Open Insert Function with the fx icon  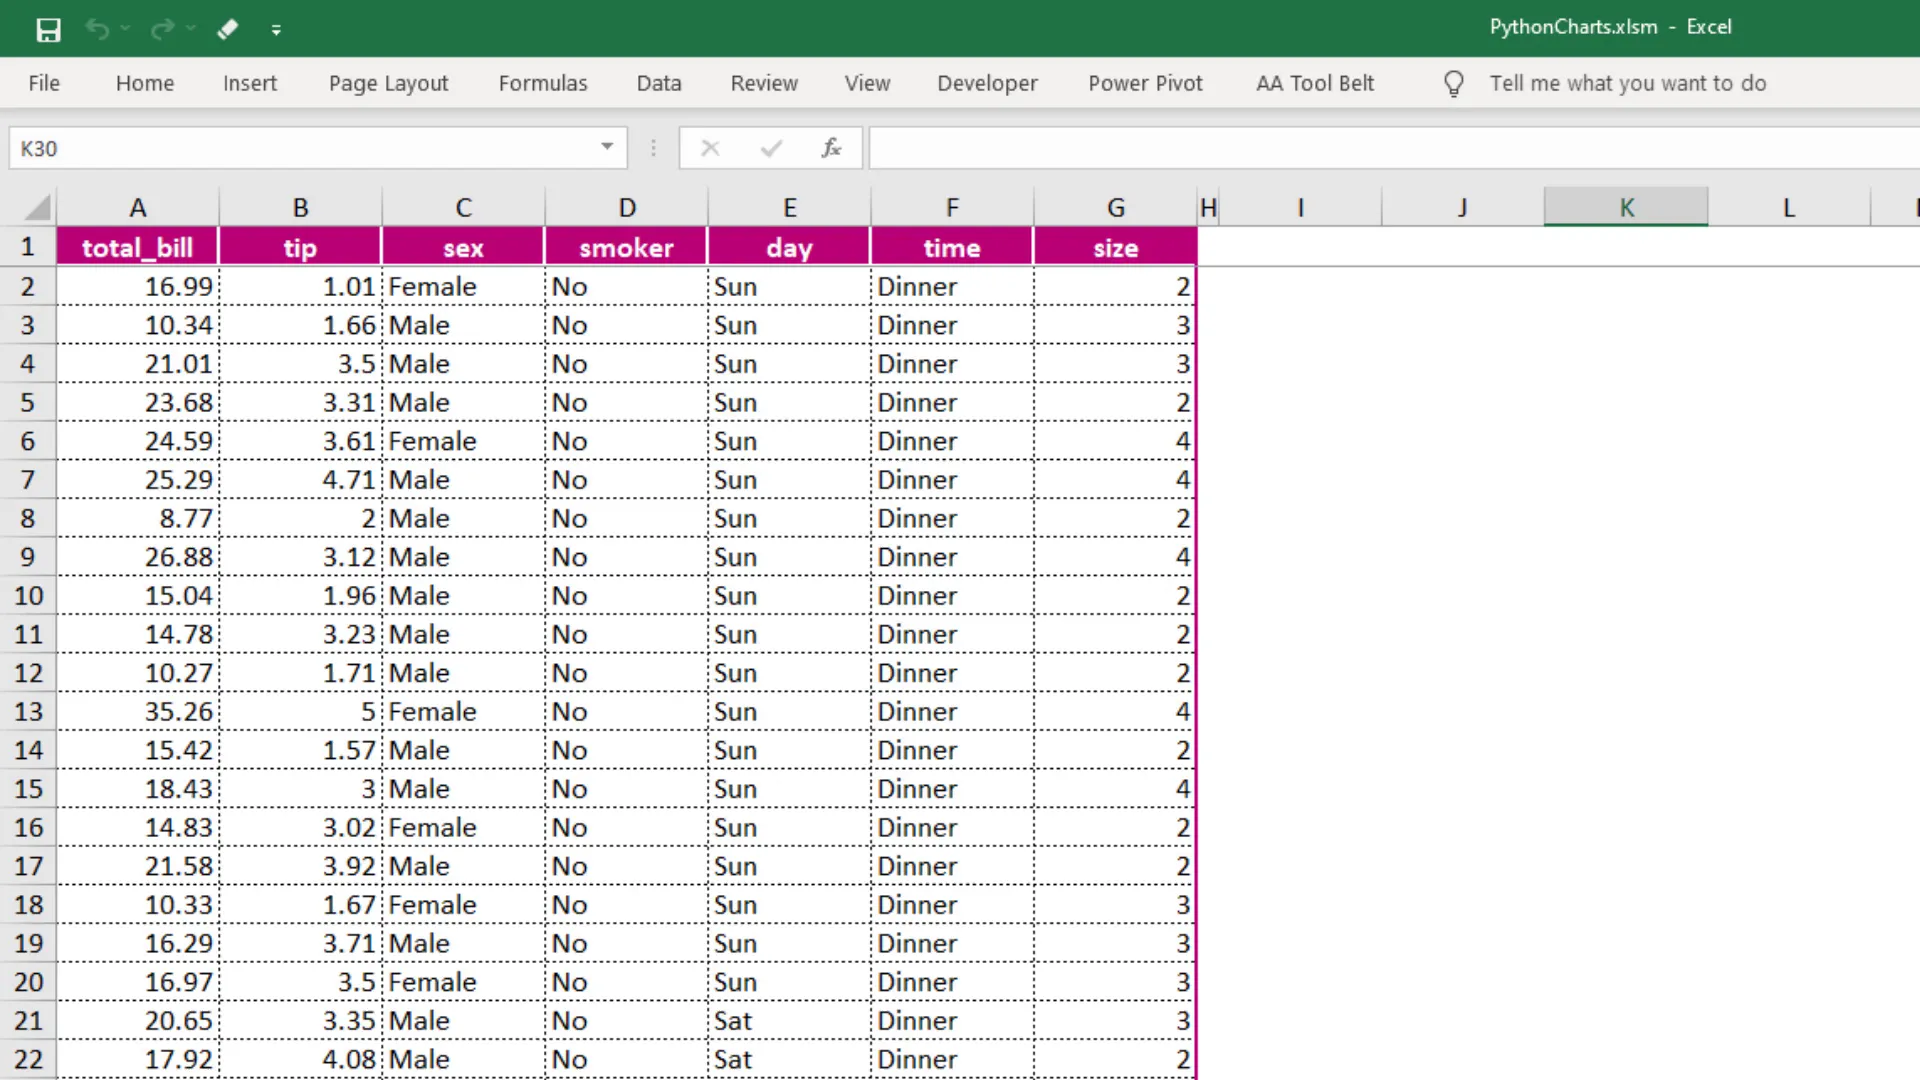pyautogui.click(x=831, y=147)
